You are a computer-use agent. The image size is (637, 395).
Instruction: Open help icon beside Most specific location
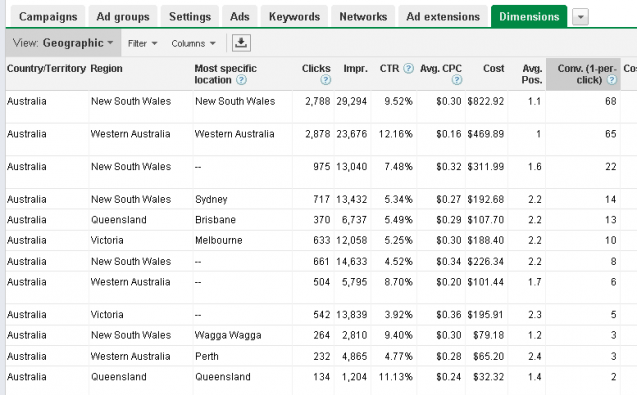pos(241,80)
